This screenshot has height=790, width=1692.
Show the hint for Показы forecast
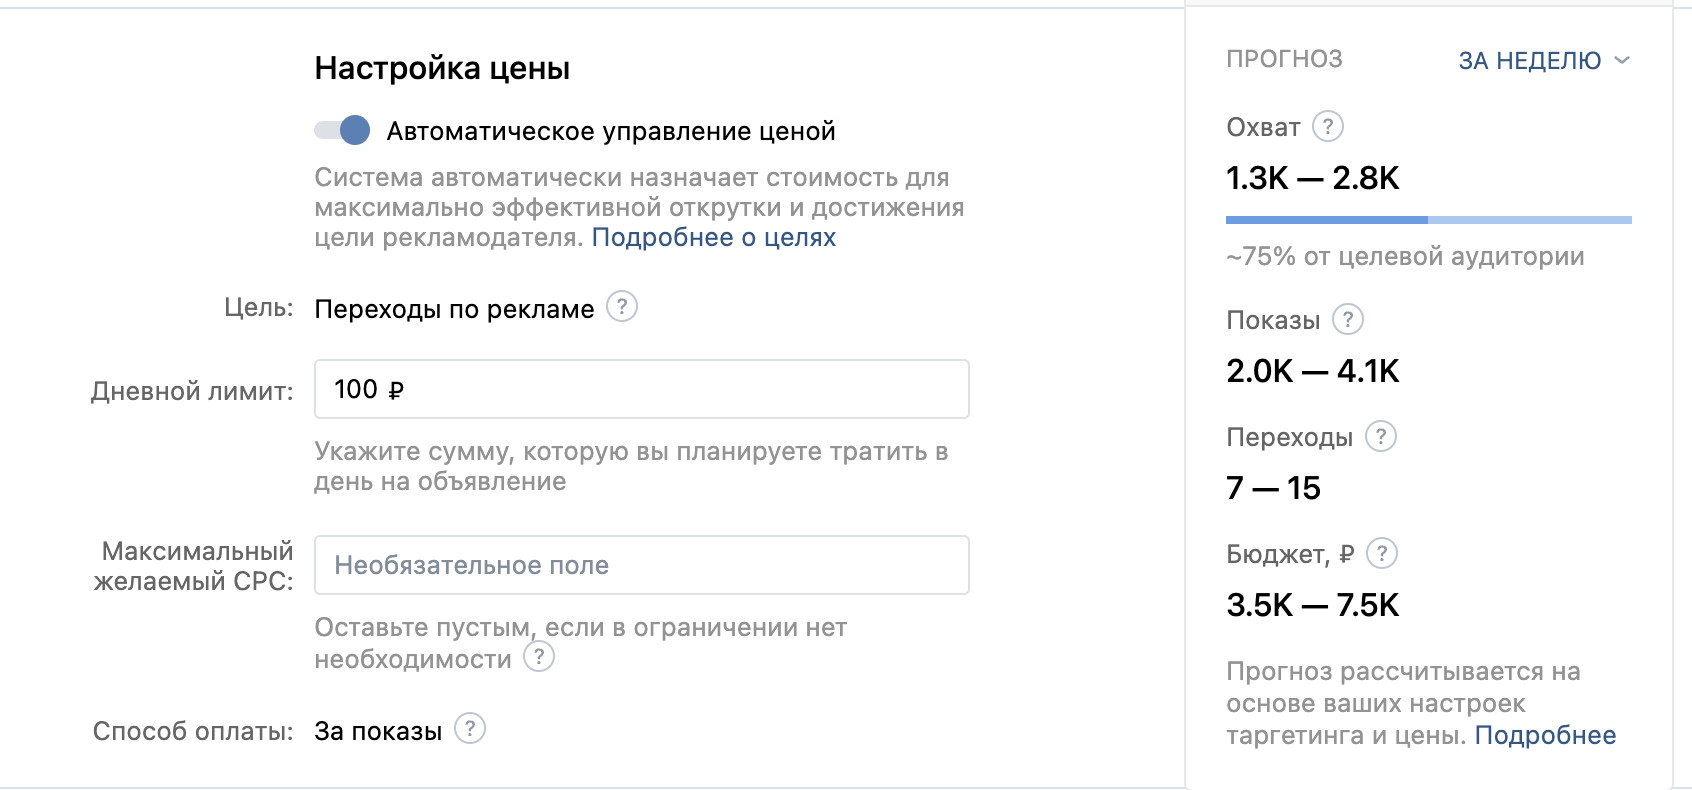[1348, 320]
